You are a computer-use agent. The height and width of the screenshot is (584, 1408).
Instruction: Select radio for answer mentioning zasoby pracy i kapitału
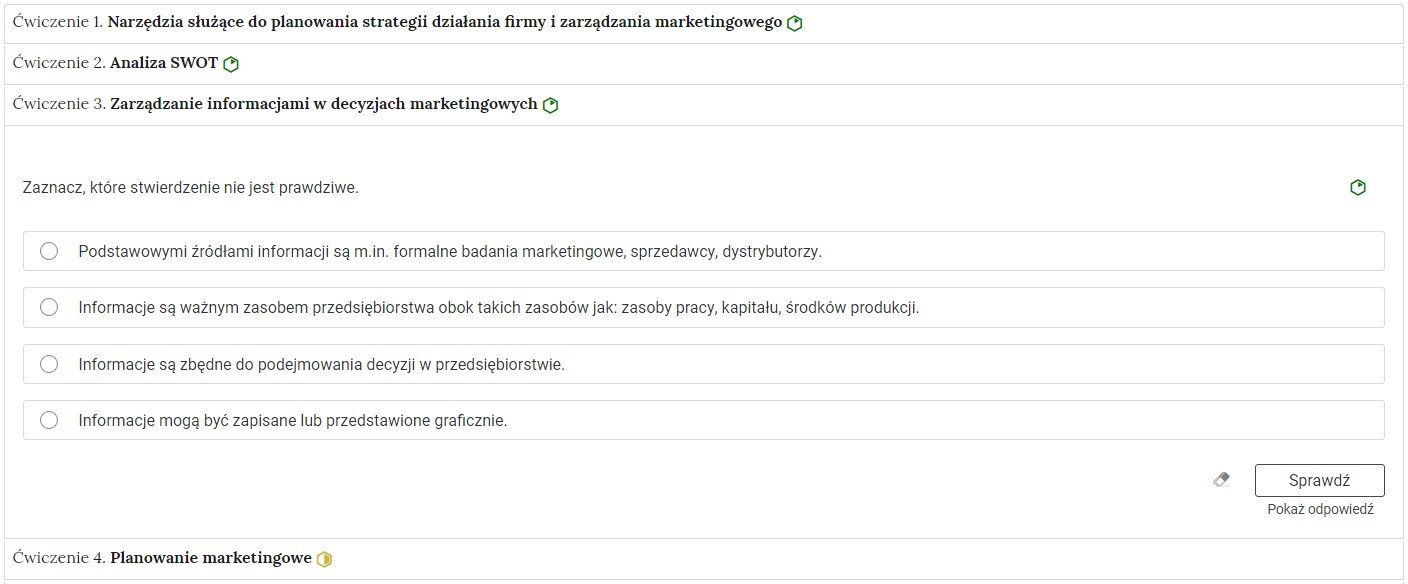[x=49, y=307]
